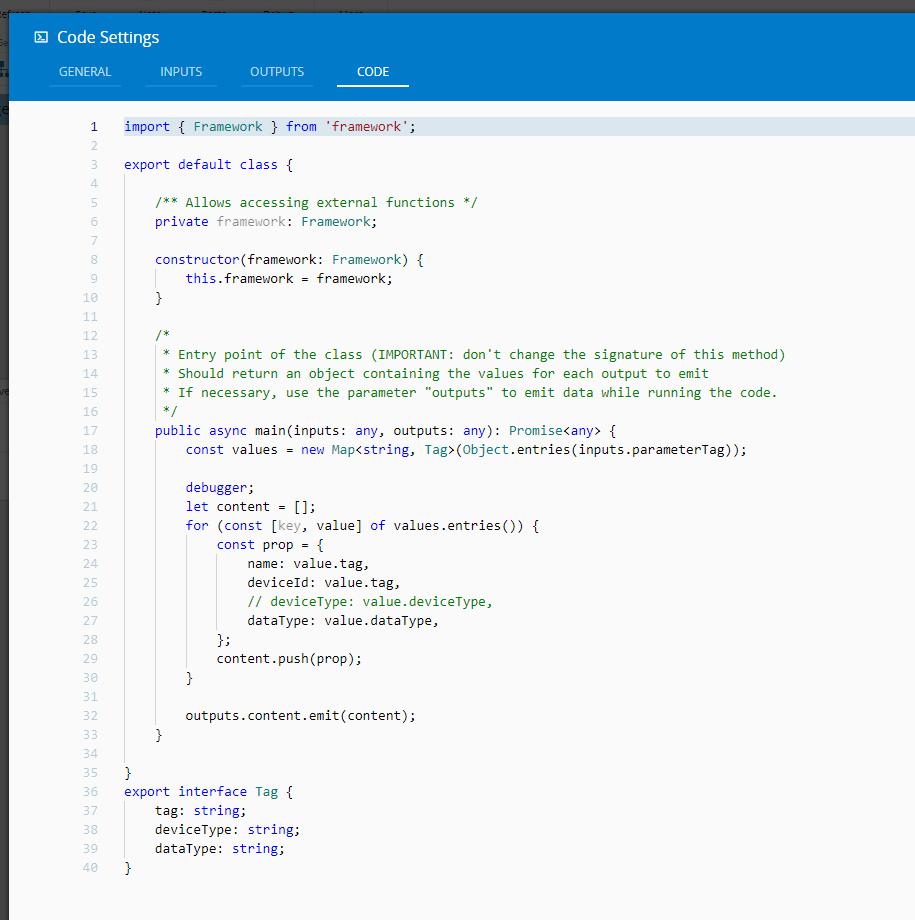Click 'deviceId: value.tag,' line
Image resolution: width=915 pixels, height=920 pixels.
coord(323,583)
